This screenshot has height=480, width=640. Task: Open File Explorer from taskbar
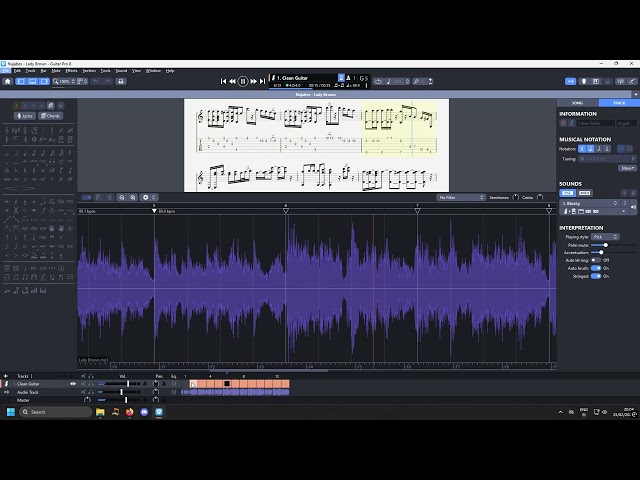pyautogui.click(x=100, y=412)
